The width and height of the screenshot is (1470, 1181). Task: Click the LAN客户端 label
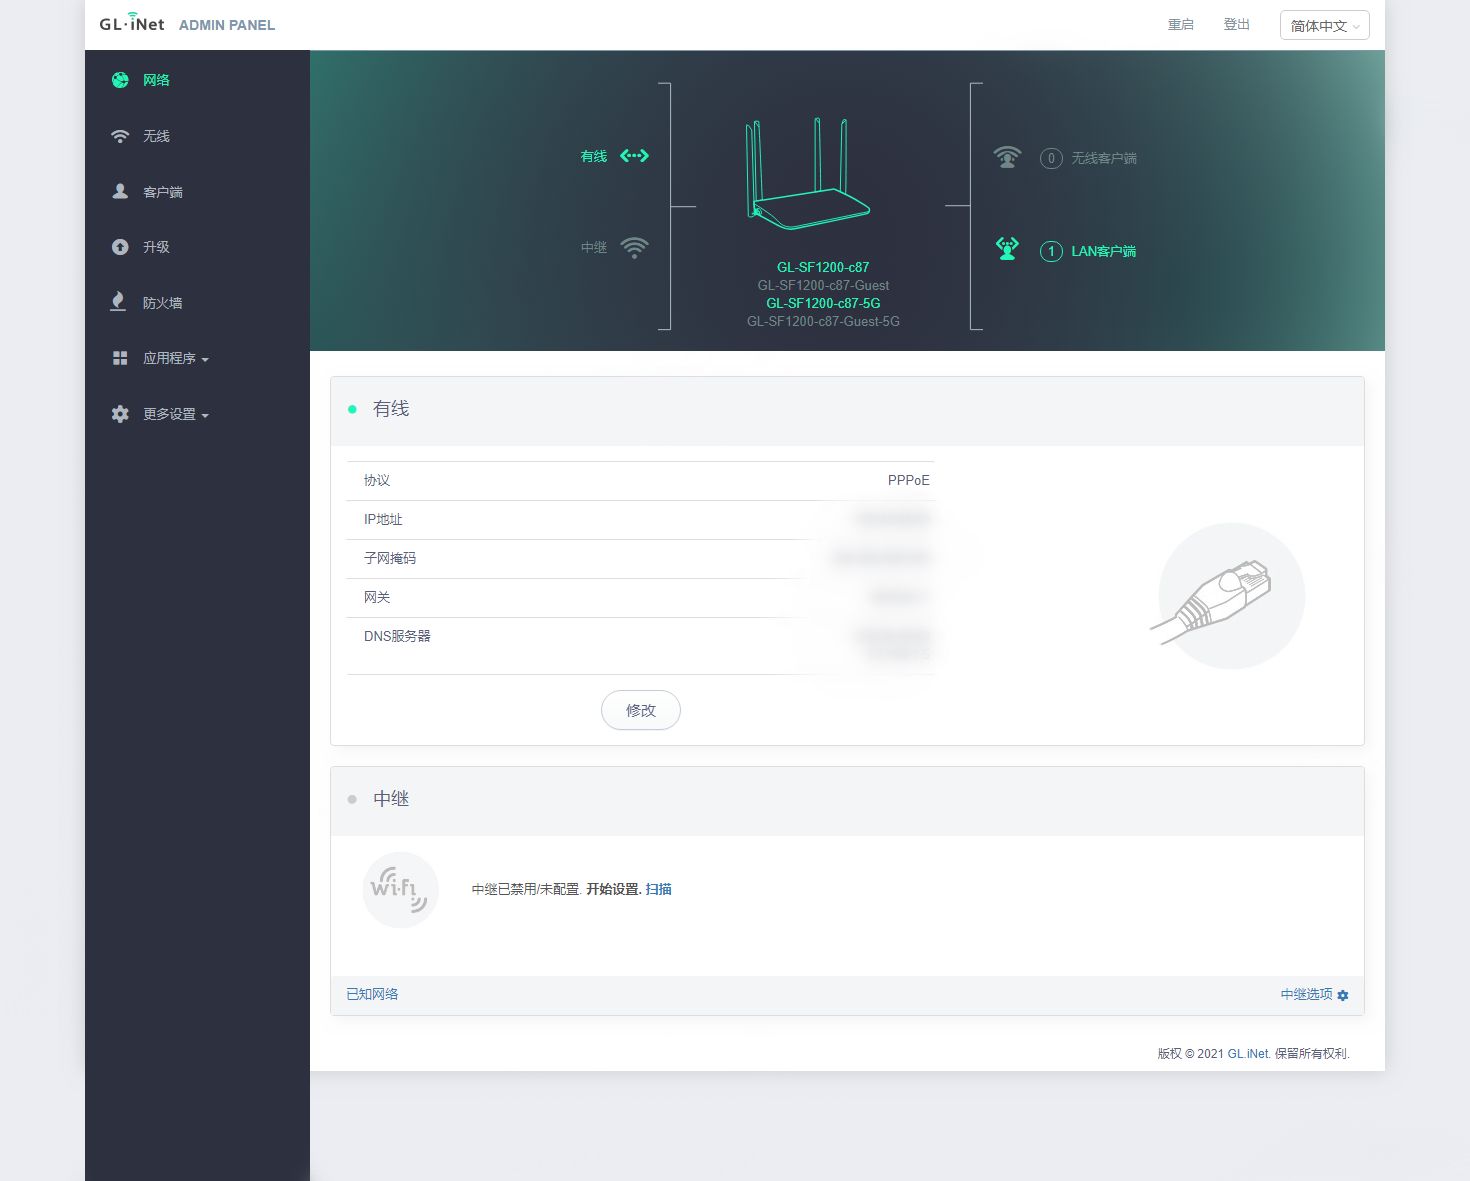click(1104, 251)
